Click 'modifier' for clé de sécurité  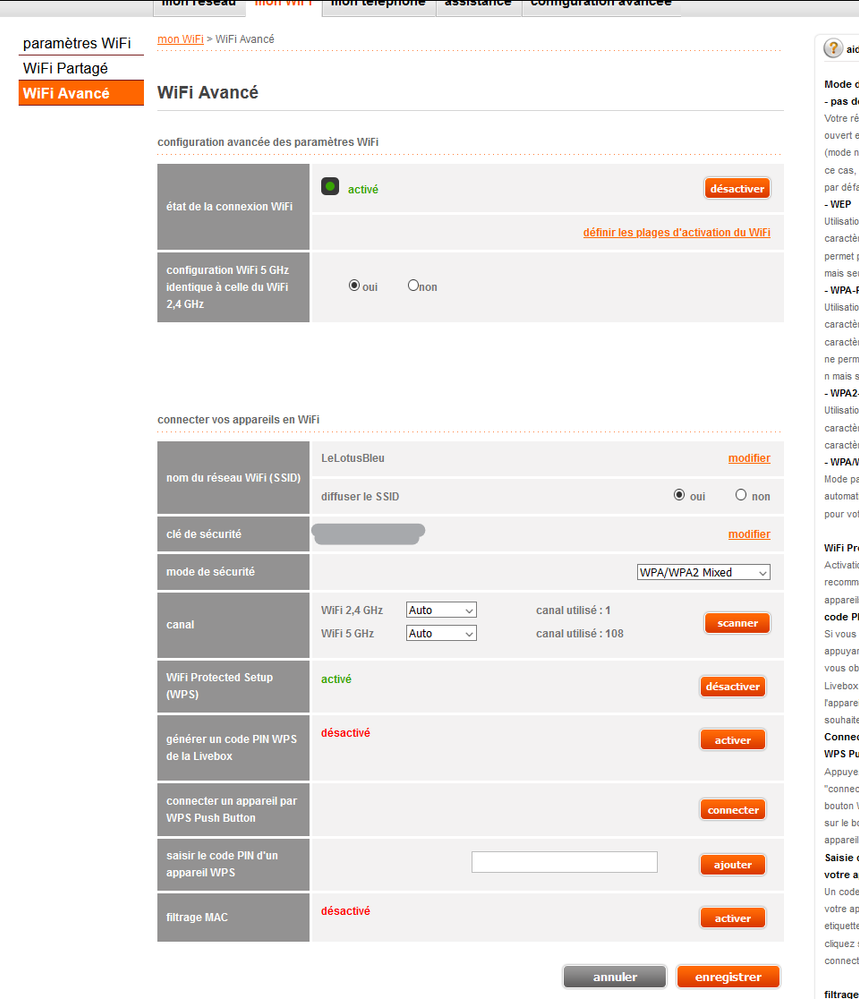coord(749,534)
